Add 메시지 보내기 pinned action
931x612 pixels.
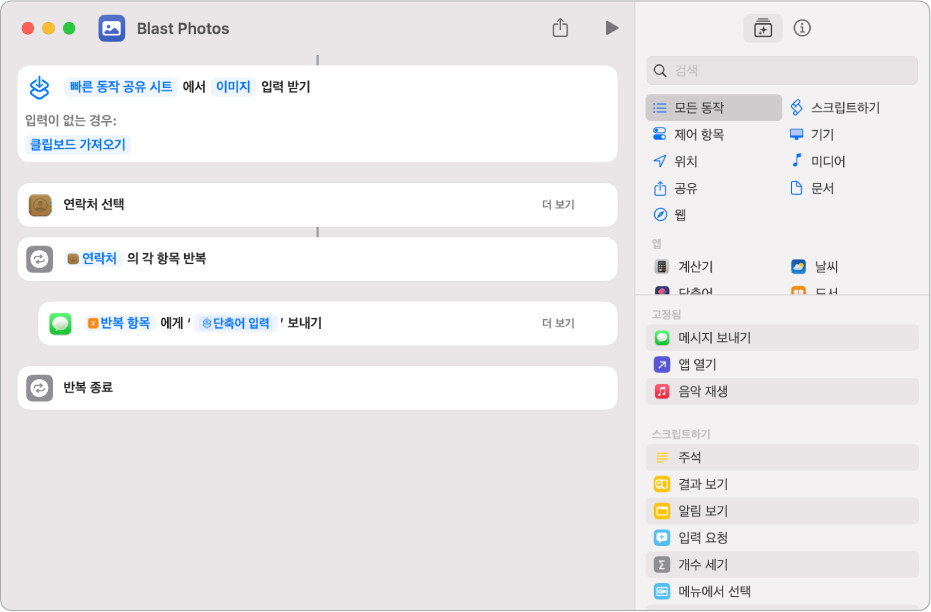[782, 338]
